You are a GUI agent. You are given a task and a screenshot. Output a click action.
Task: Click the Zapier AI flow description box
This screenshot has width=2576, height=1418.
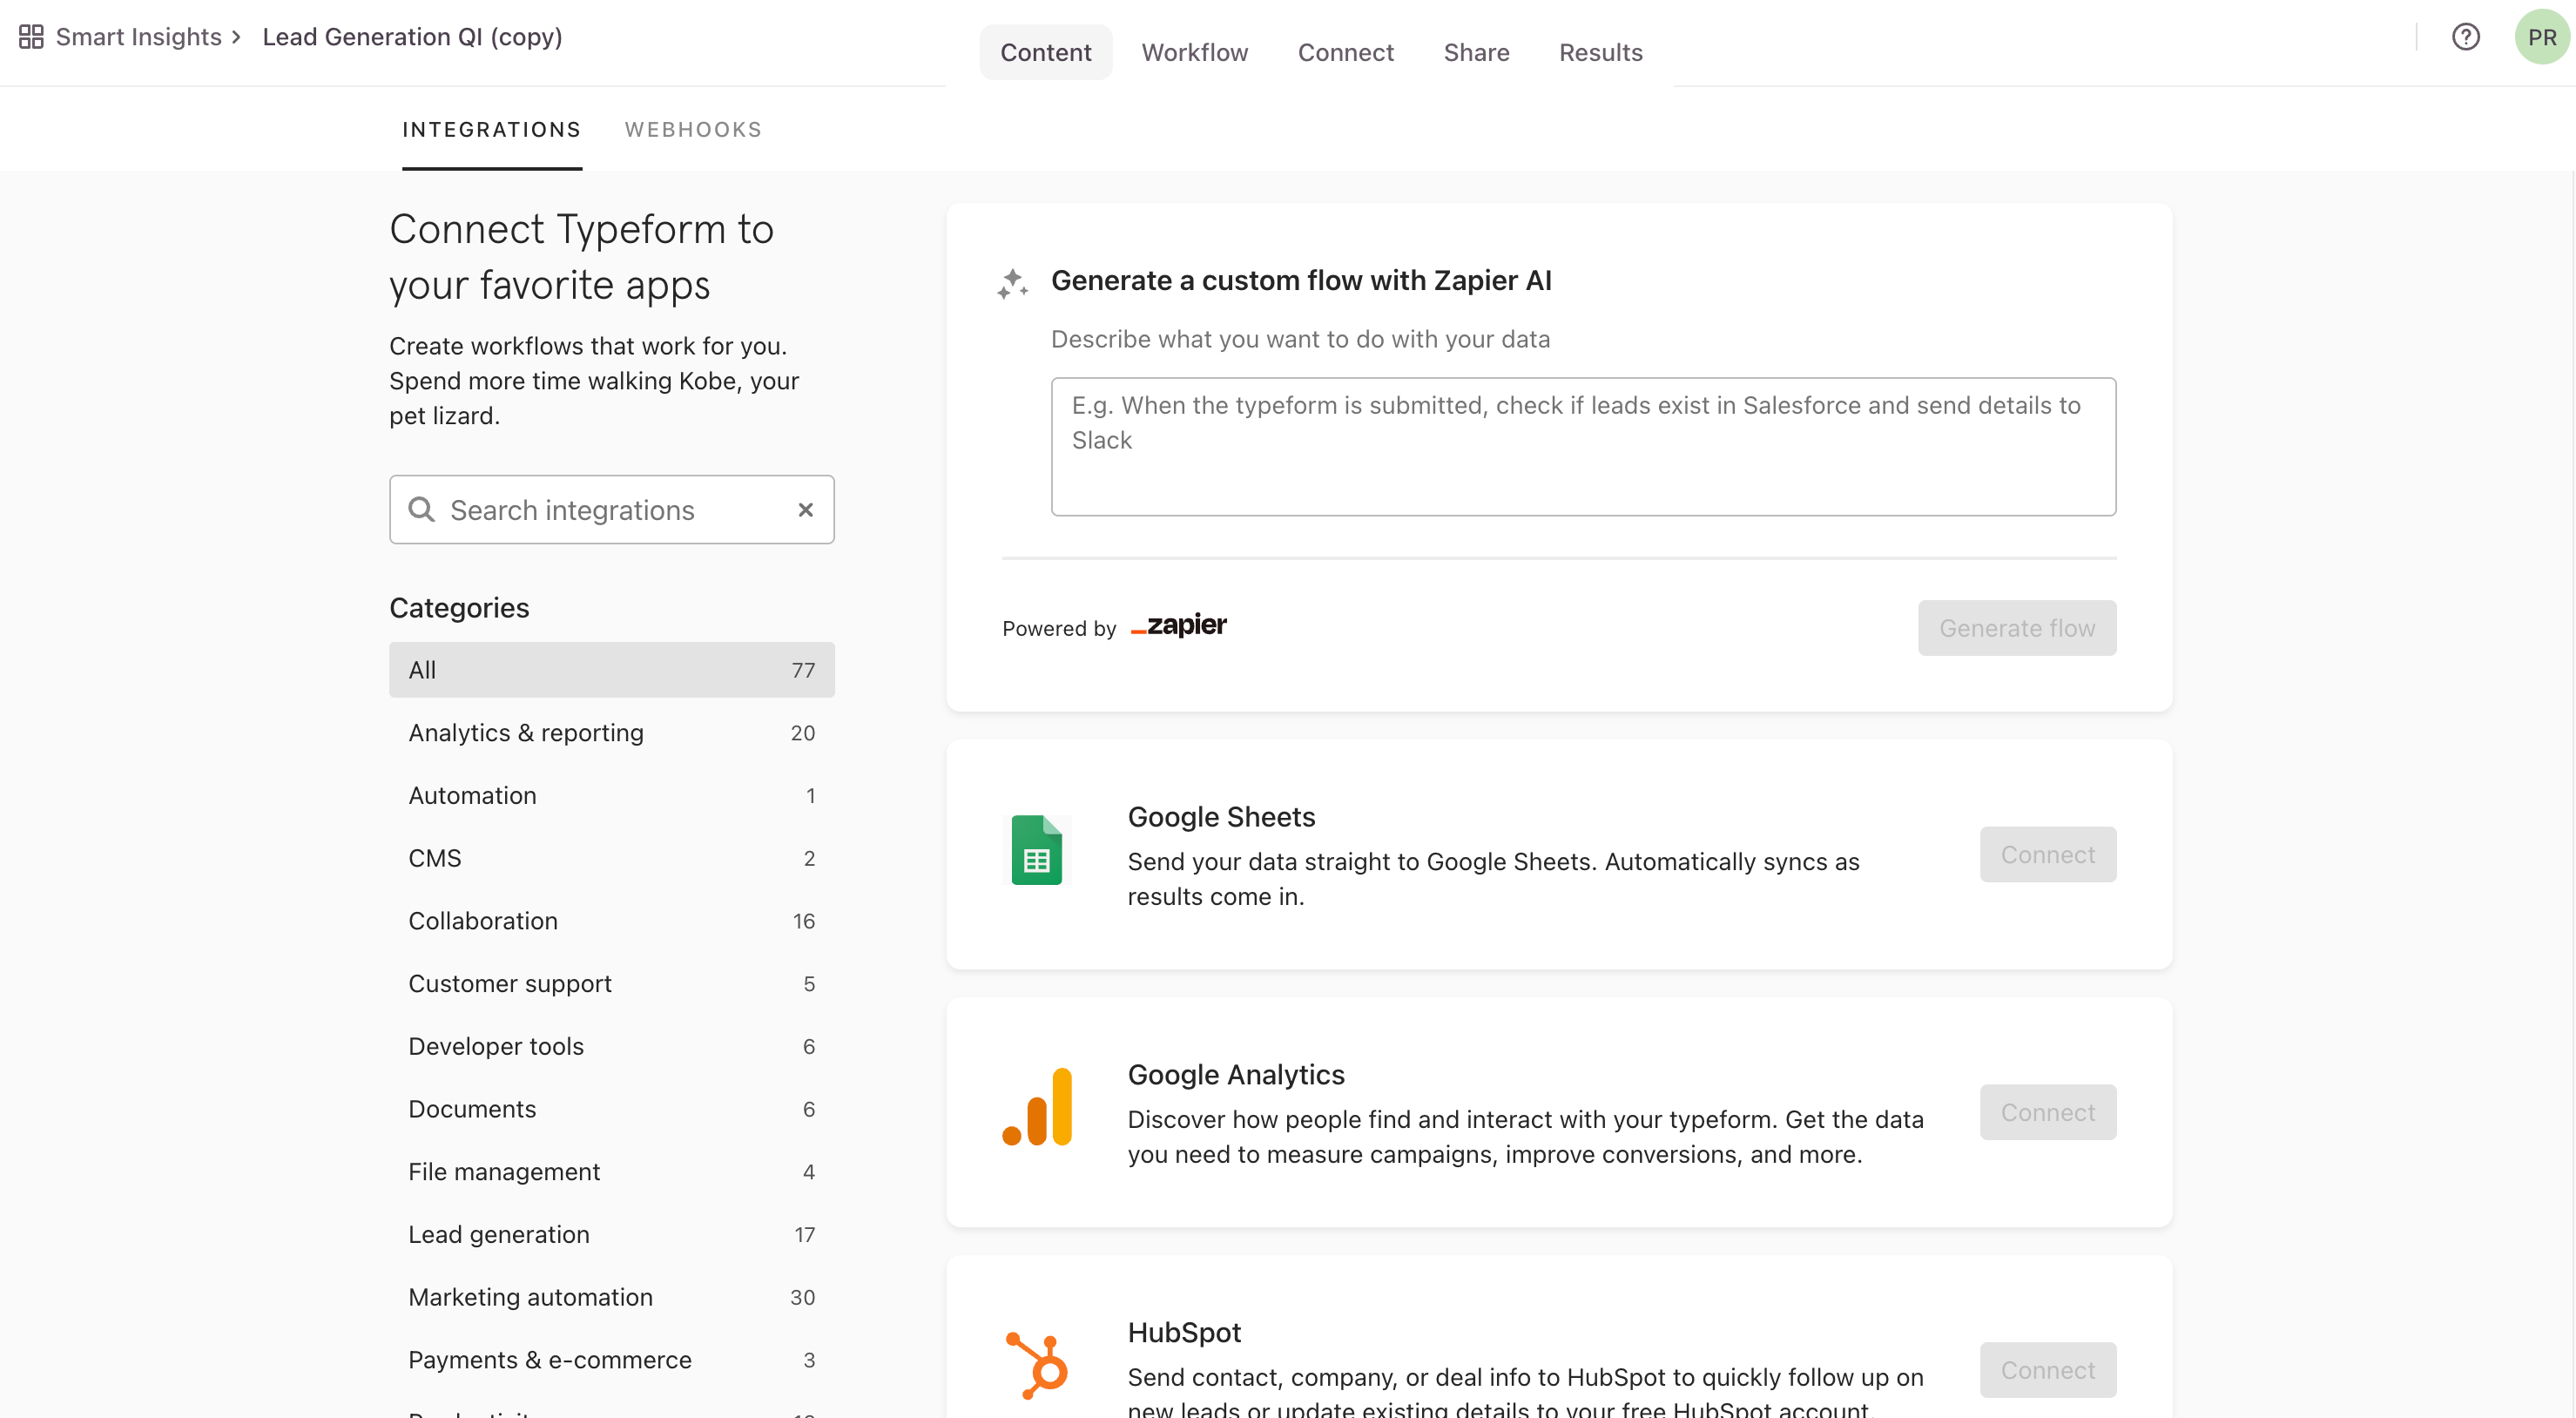pos(1583,447)
